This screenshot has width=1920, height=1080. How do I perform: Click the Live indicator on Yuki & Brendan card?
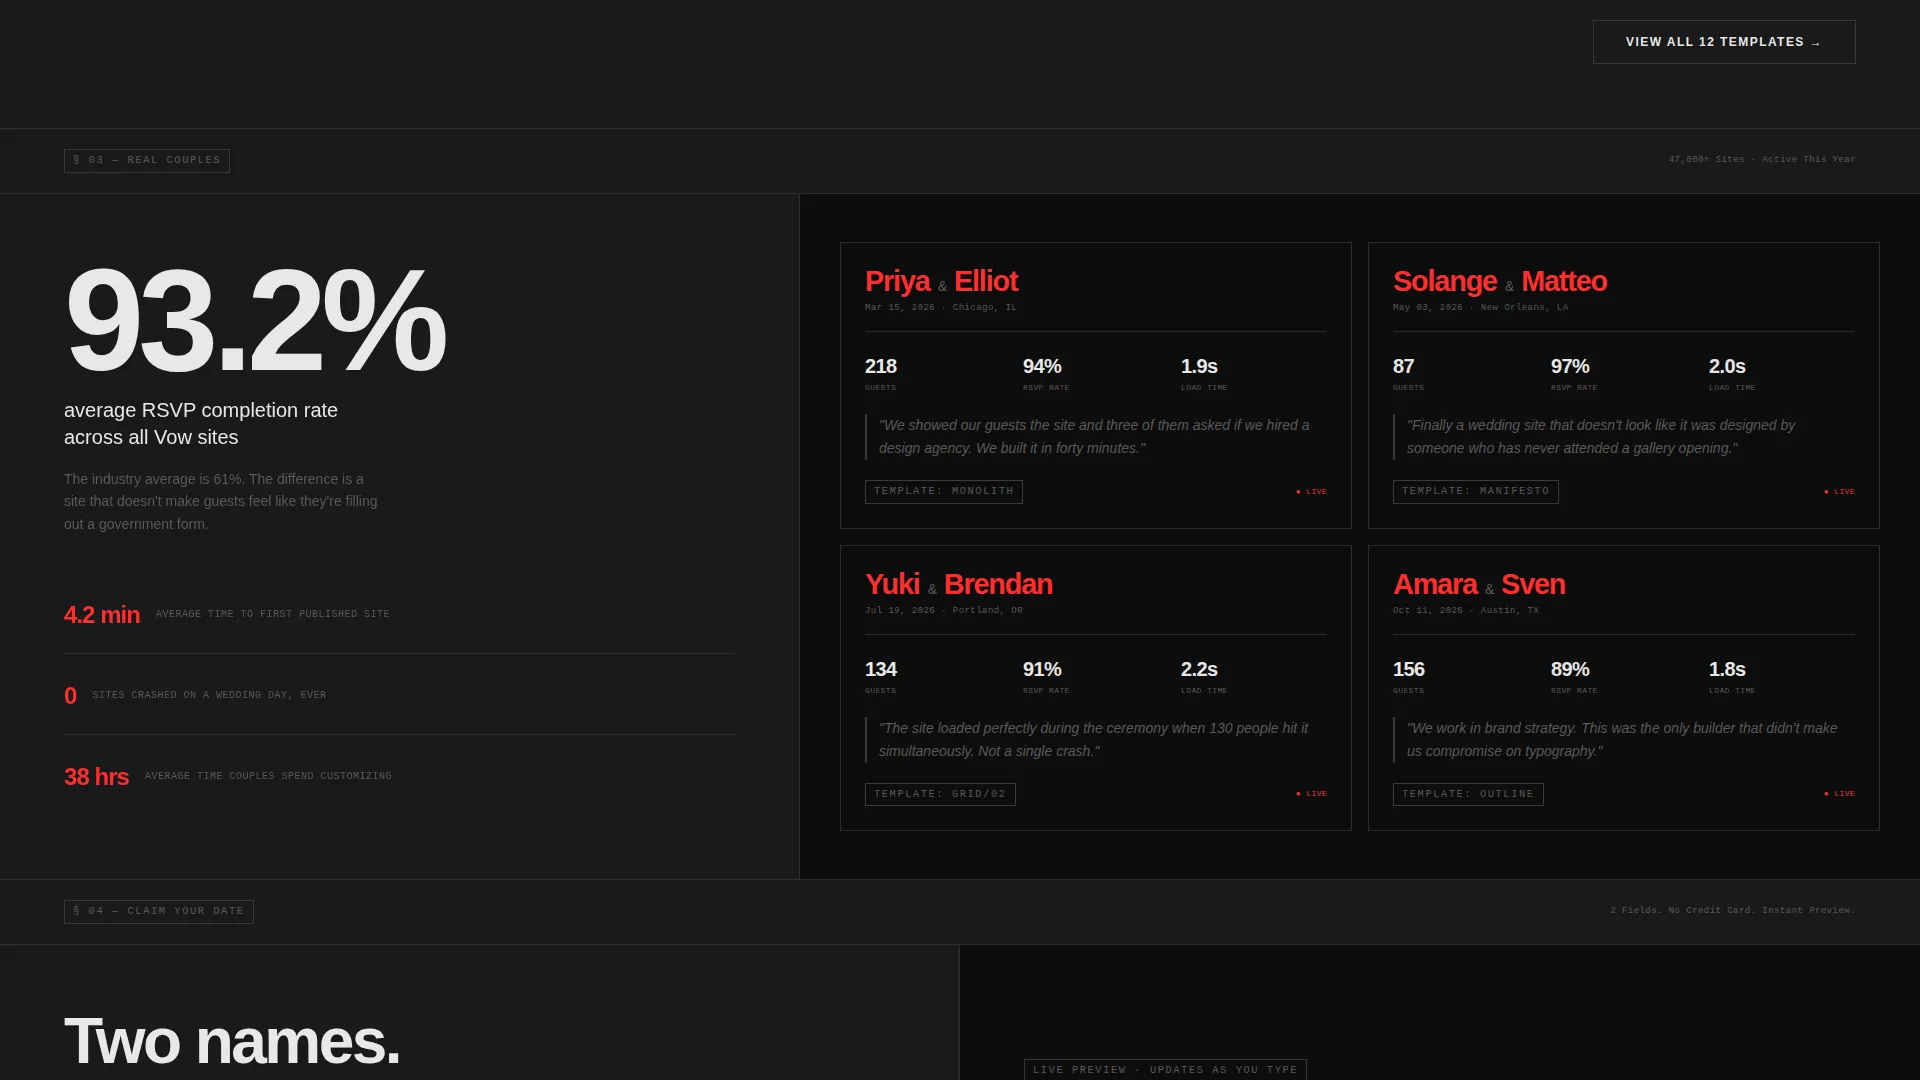(x=1311, y=794)
